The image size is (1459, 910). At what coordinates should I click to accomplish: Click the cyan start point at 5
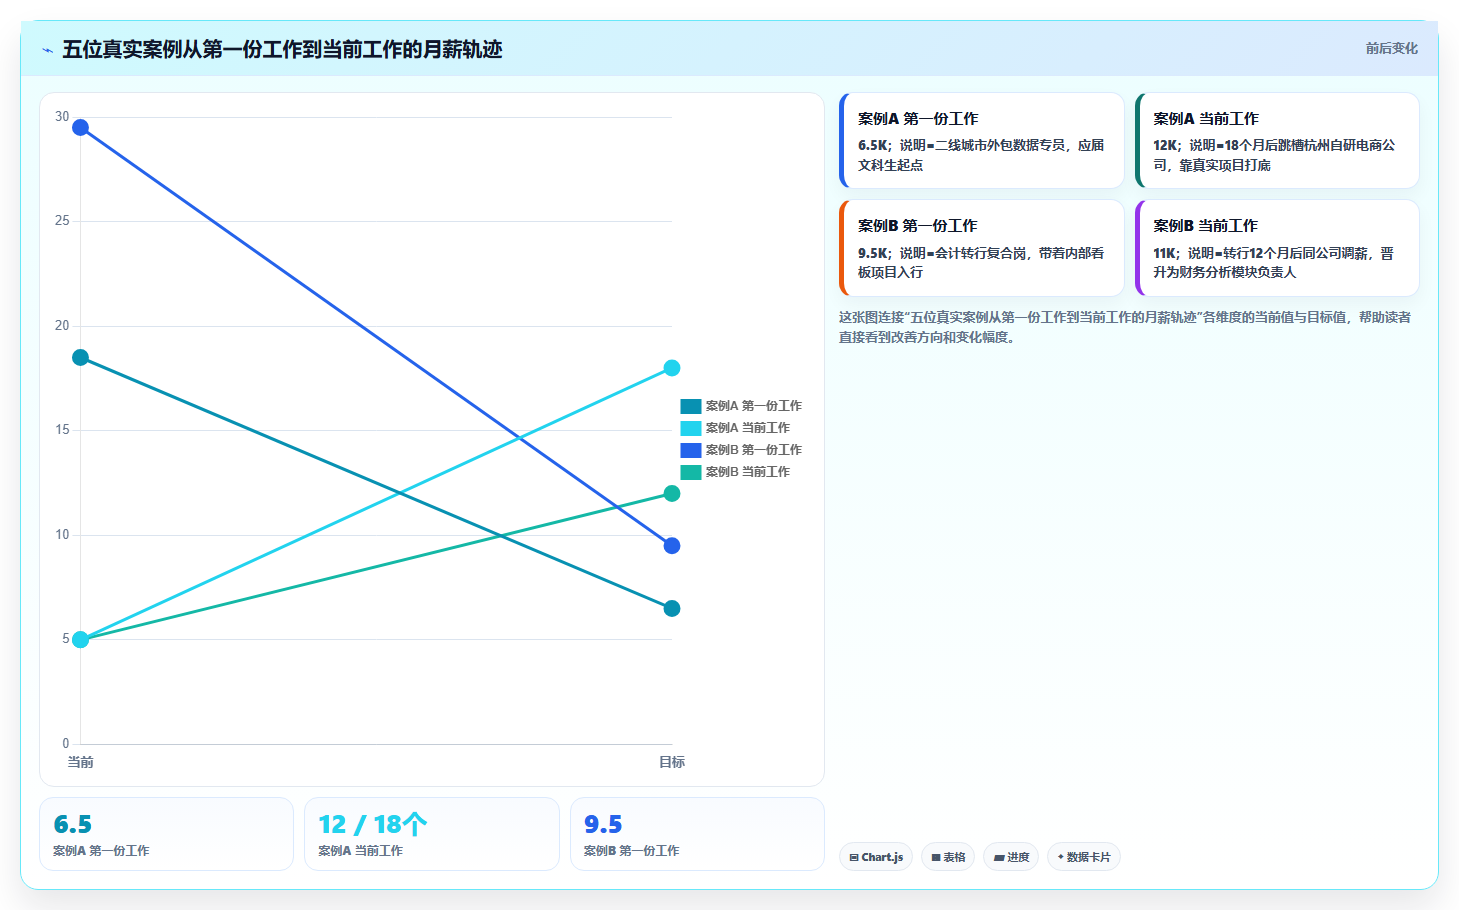point(81,640)
